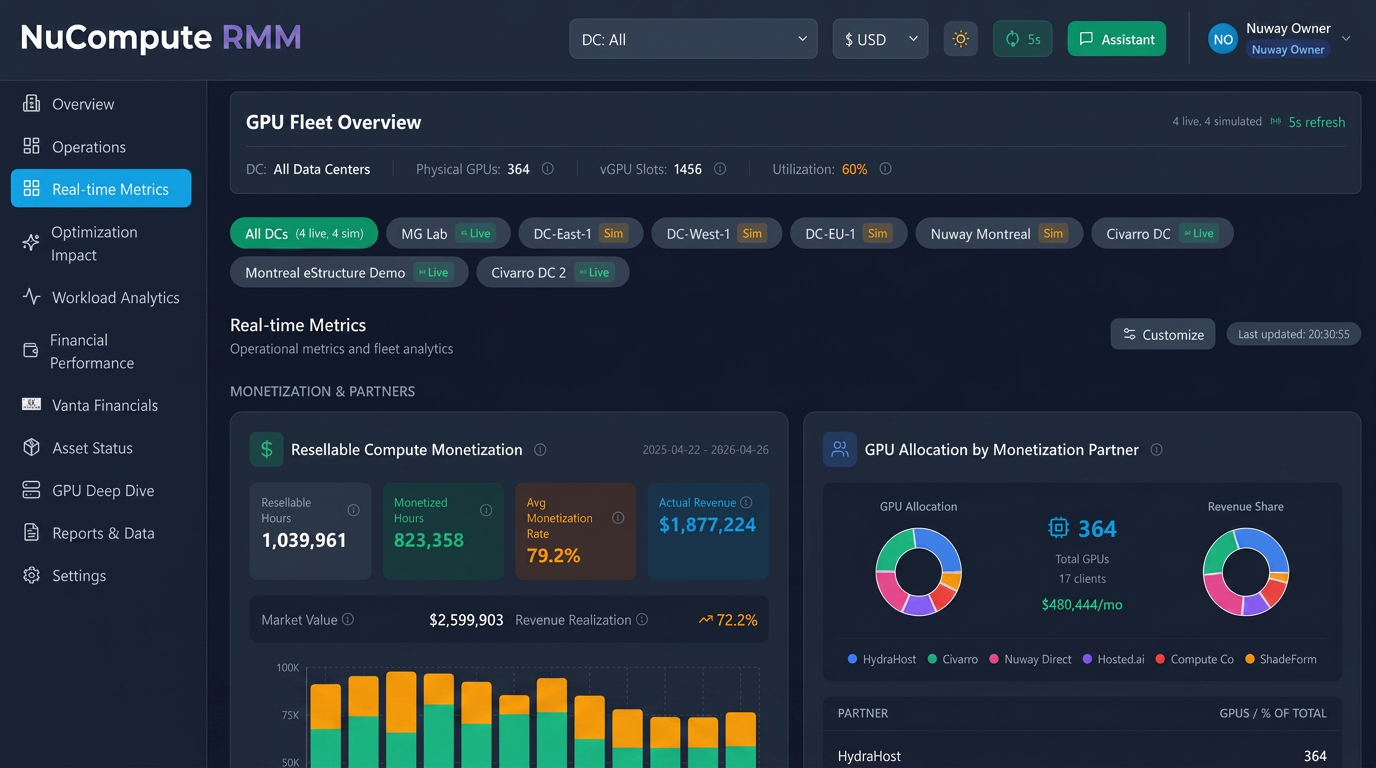The height and width of the screenshot is (768, 1376).
Task: Select the DC-East-1 tab
Action: 581,233
